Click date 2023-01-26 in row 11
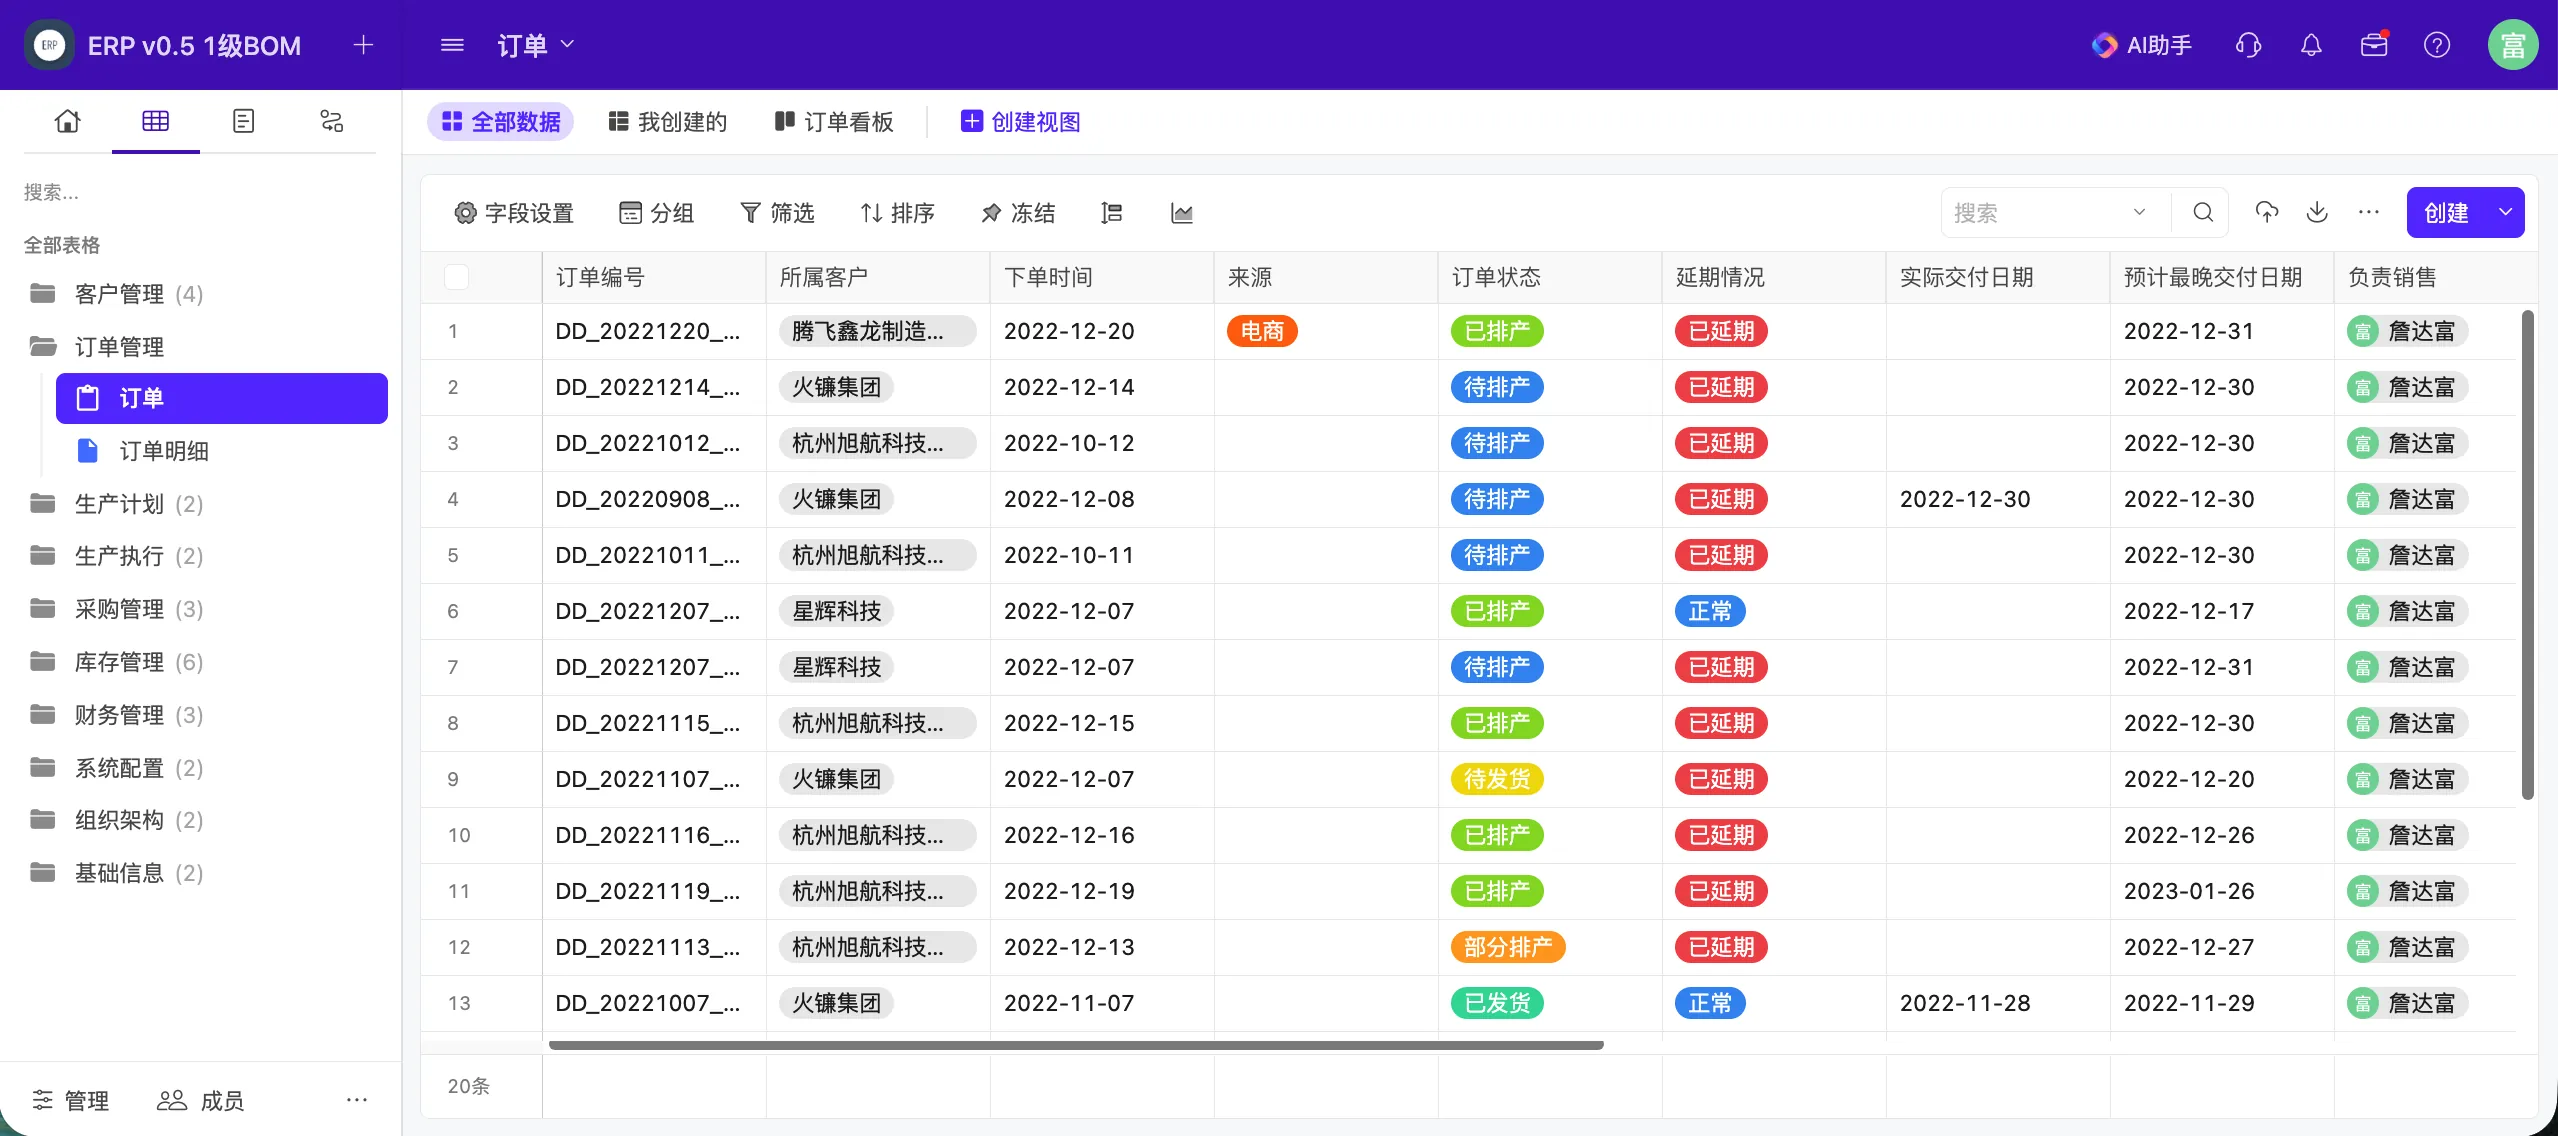Image resolution: width=2558 pixels, height=1136 pixels. point(2189,891)
